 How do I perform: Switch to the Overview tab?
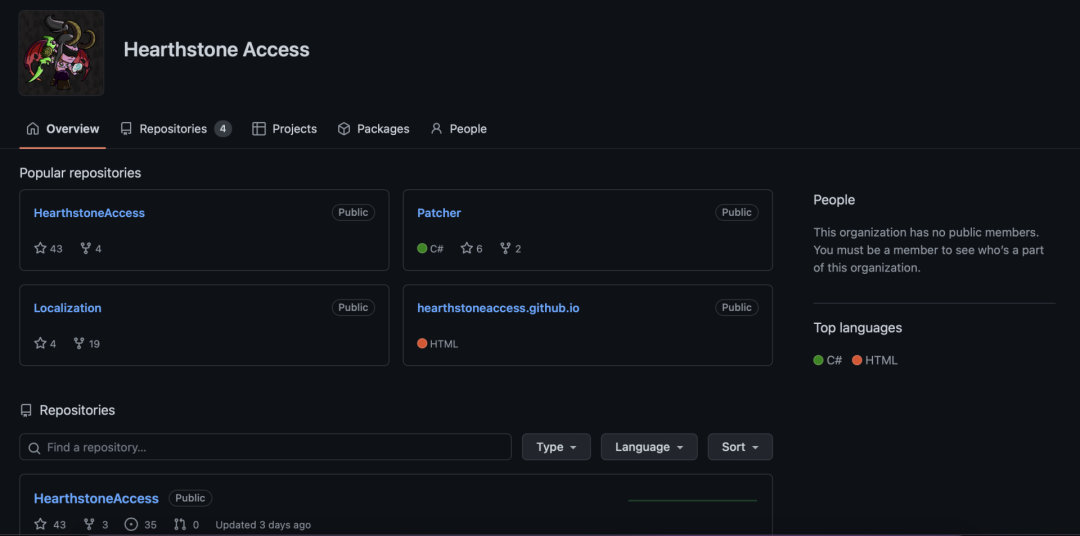[x=63, y=129]
